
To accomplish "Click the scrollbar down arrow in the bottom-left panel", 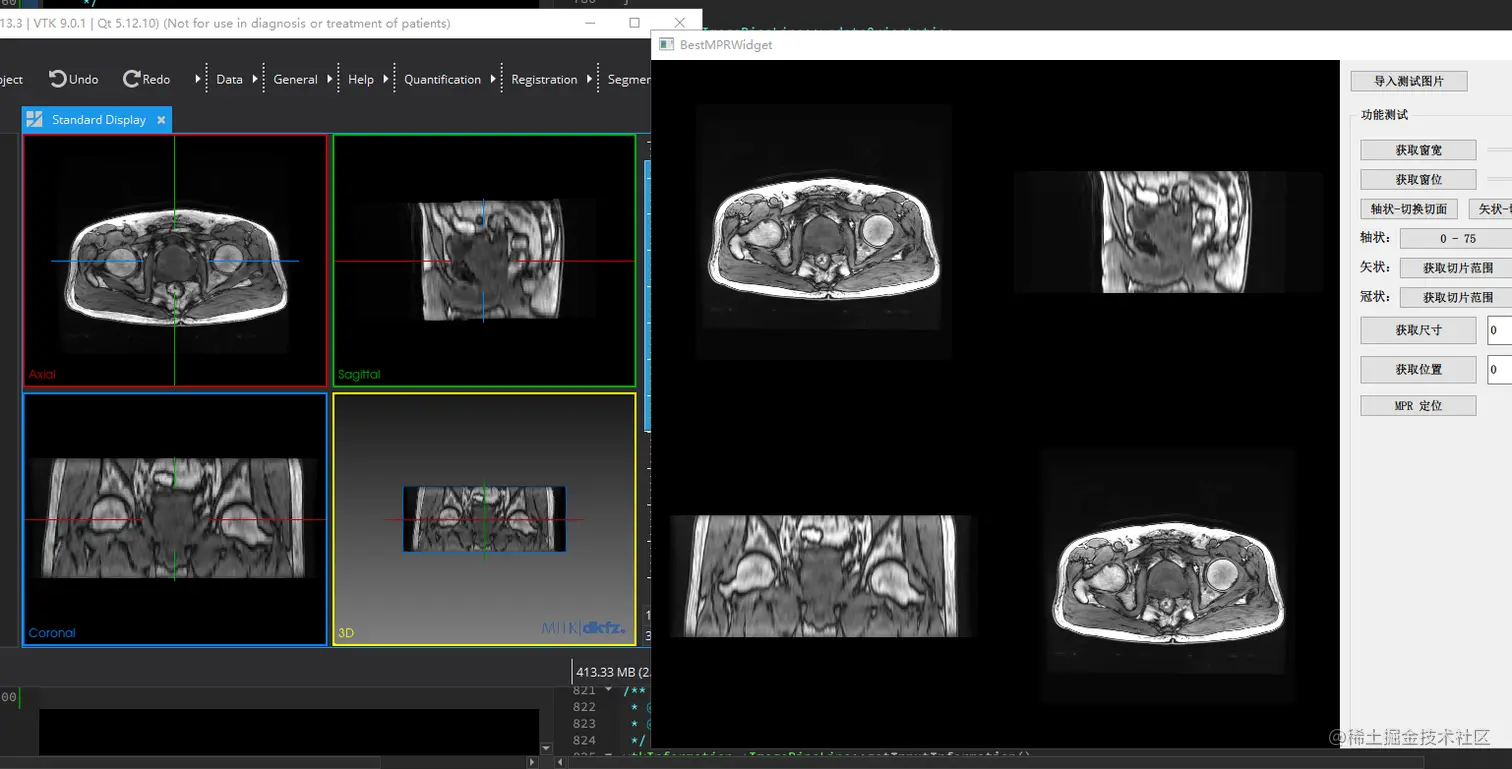I will tap(546, 748).
